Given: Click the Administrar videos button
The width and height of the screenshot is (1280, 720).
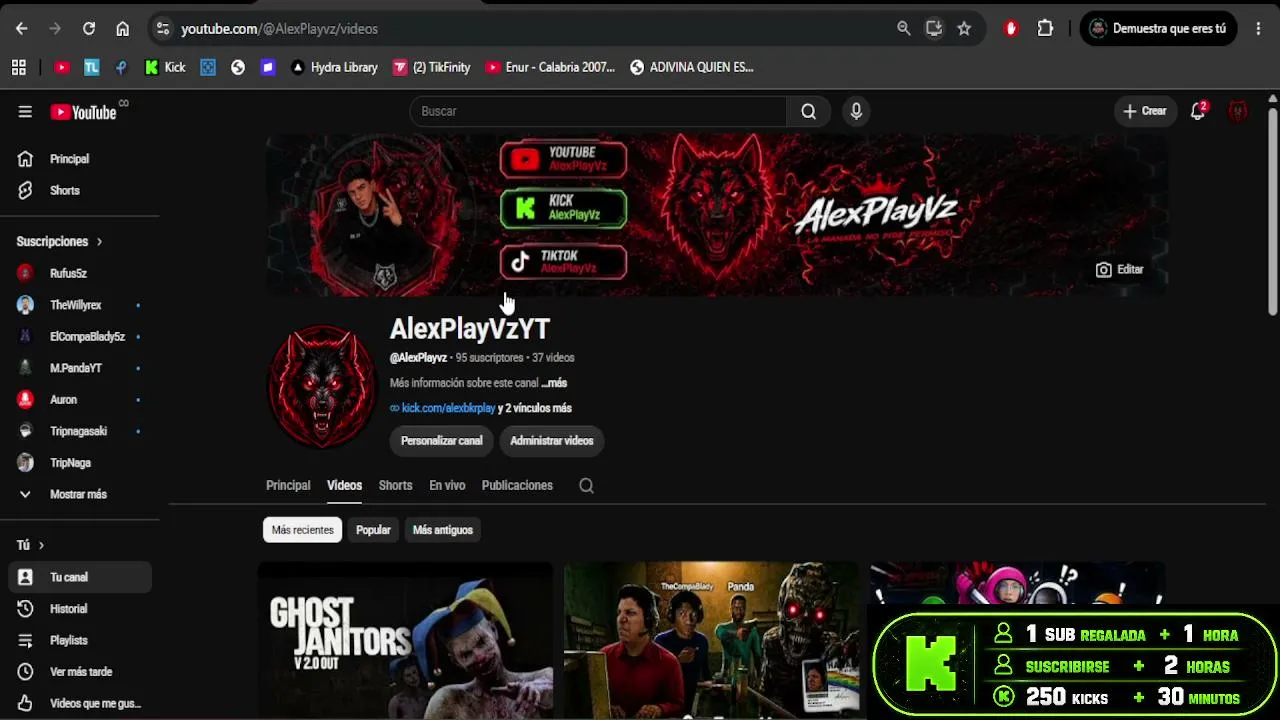Looking at the screenshot, I should pyautogui.click(x=552, y=441).
